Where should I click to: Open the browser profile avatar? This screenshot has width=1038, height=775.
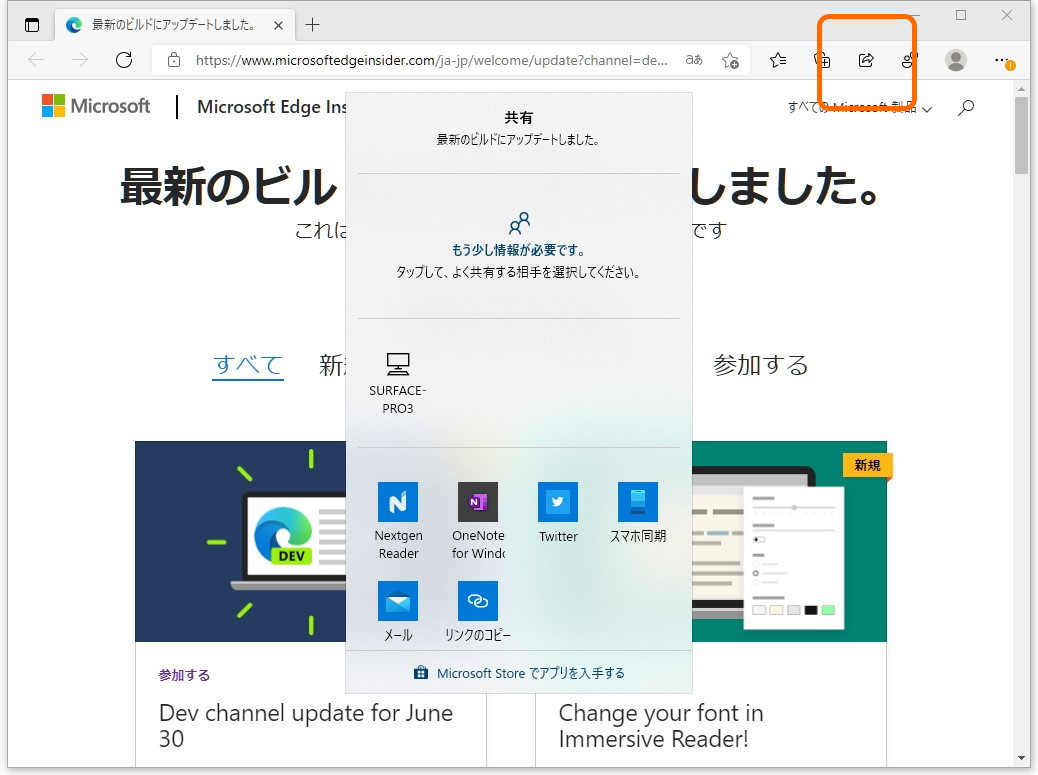[955, 60]
